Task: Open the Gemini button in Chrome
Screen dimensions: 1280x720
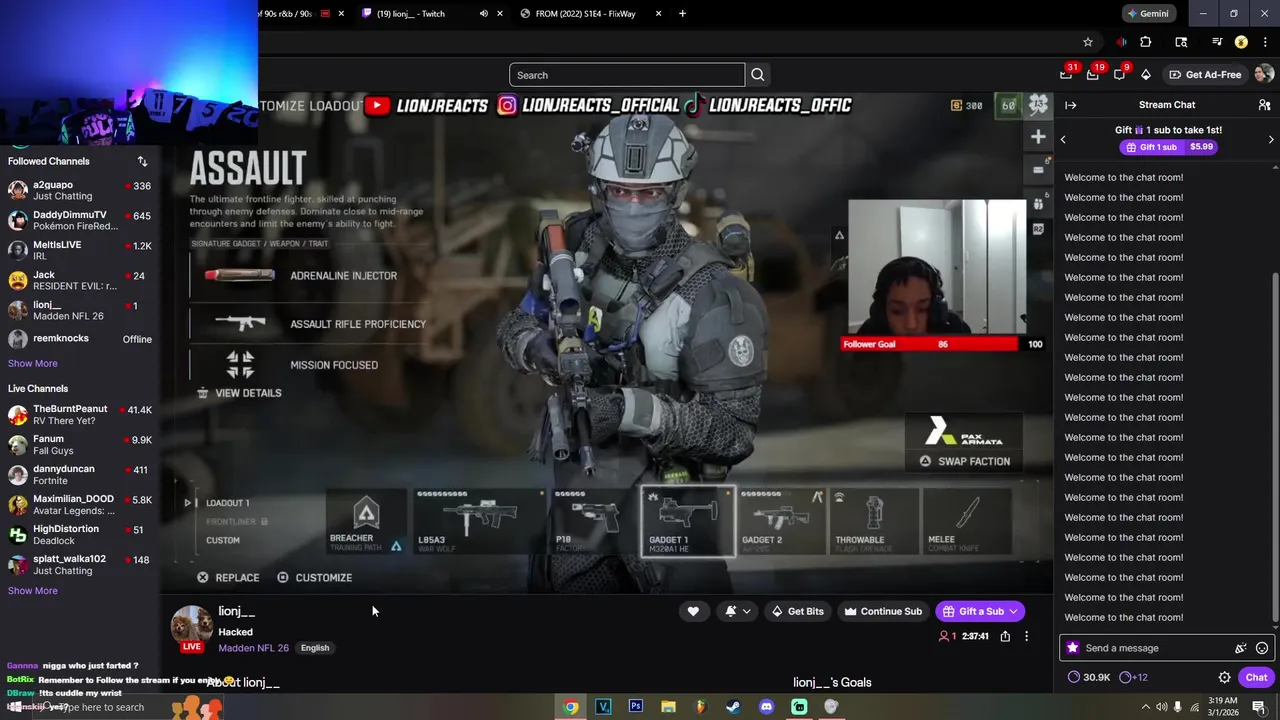Action: pyautogui.click(x=1147, y=14)
